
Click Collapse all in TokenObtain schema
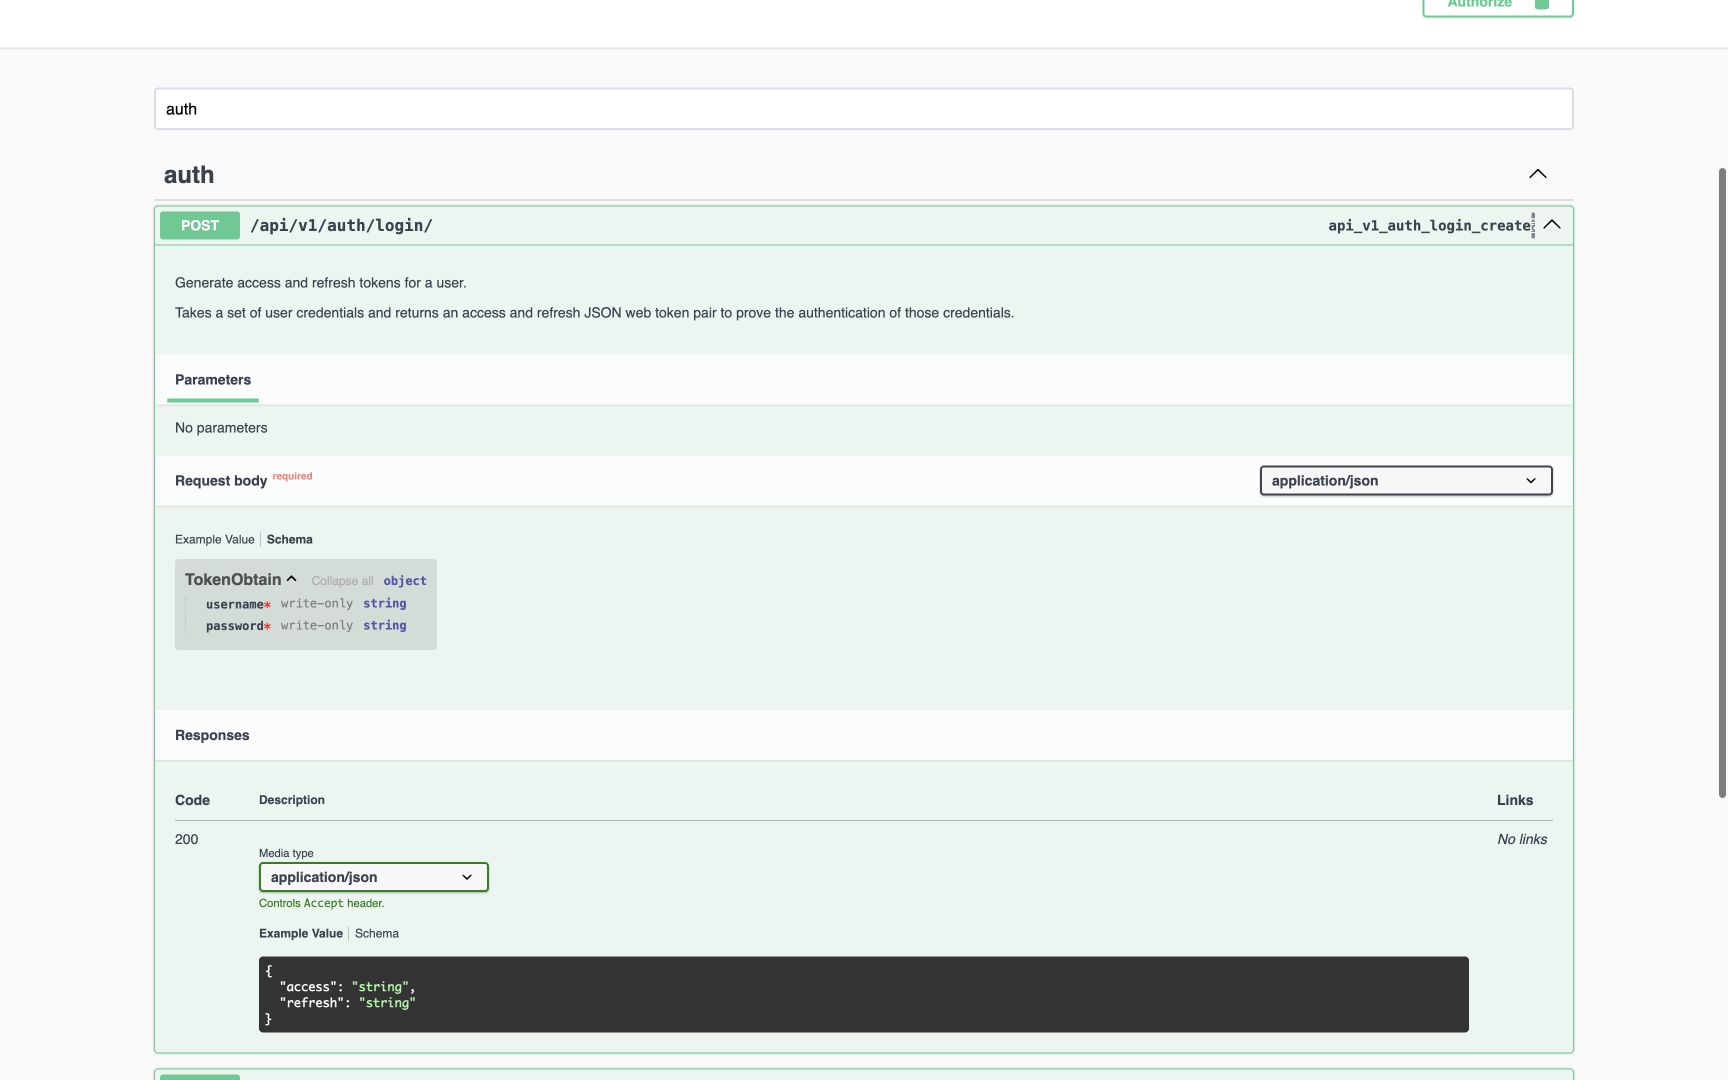coord(342,581)
